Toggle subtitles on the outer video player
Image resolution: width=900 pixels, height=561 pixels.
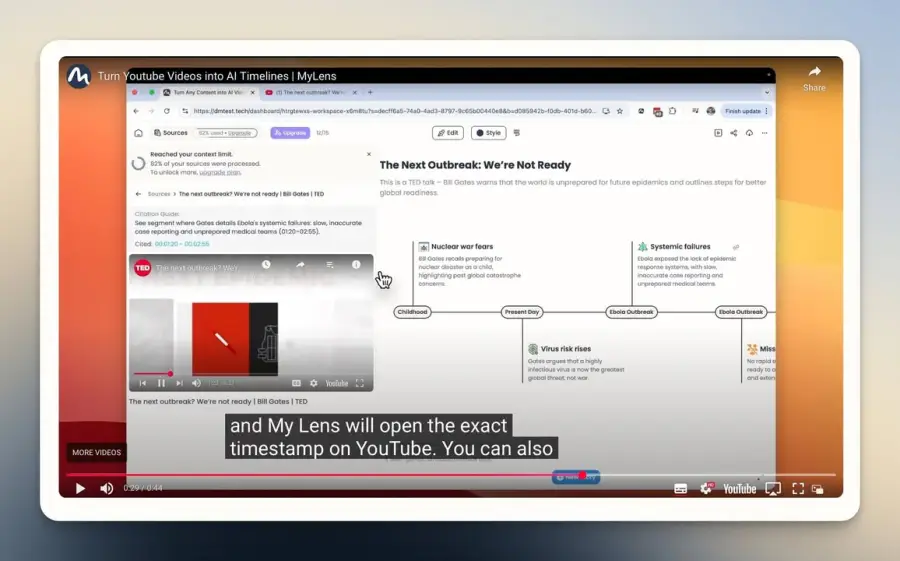681,489
